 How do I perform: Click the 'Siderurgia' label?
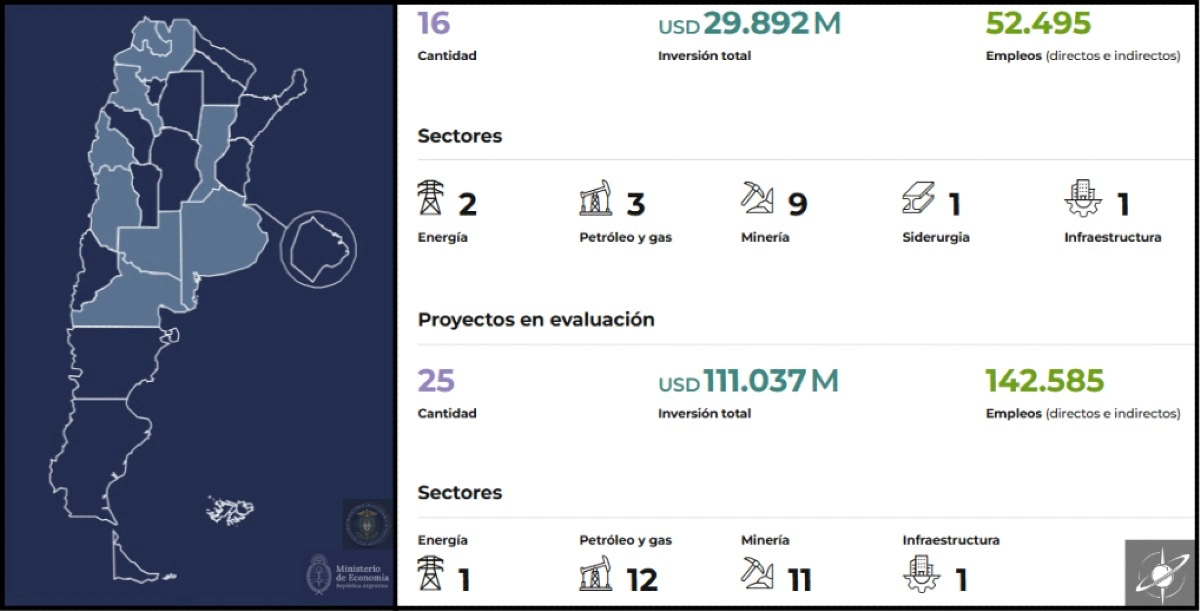(936, 238)
